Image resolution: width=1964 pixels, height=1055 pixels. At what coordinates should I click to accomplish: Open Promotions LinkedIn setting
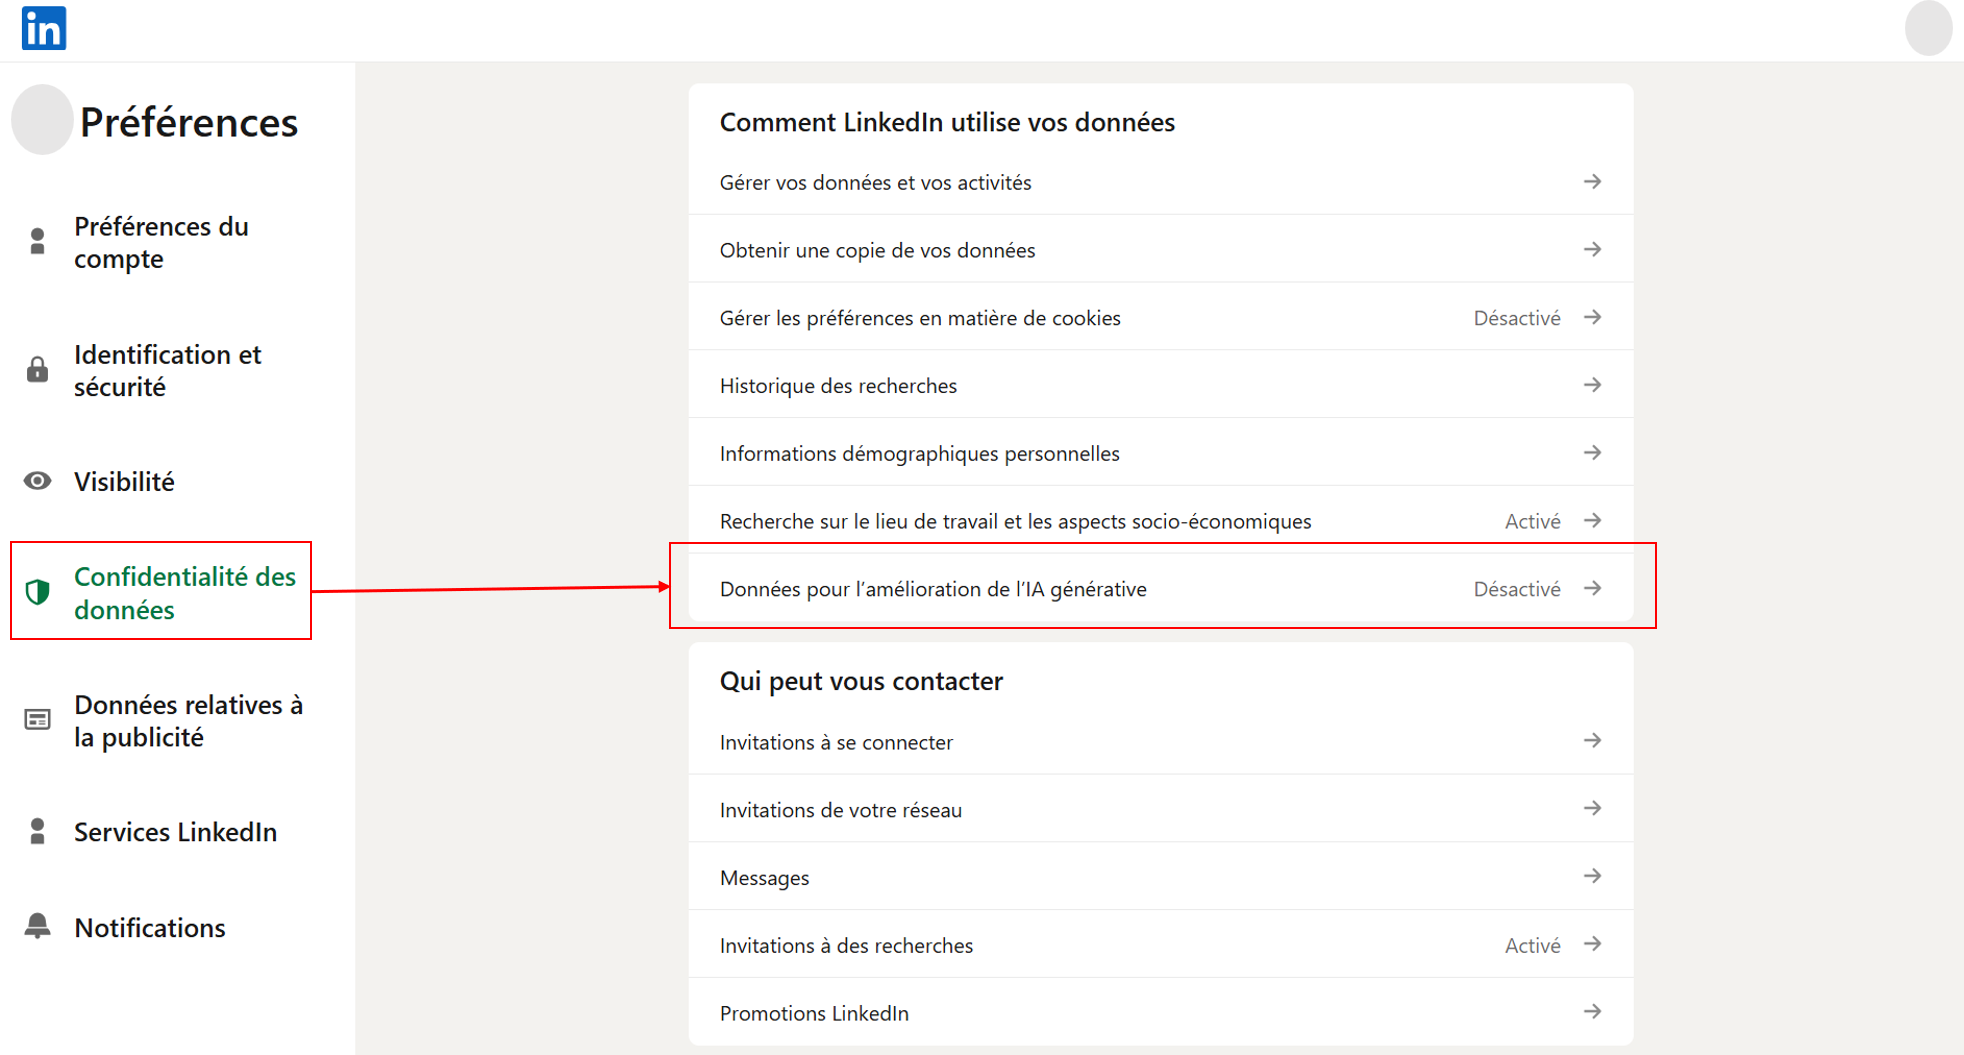point(814,1013)
